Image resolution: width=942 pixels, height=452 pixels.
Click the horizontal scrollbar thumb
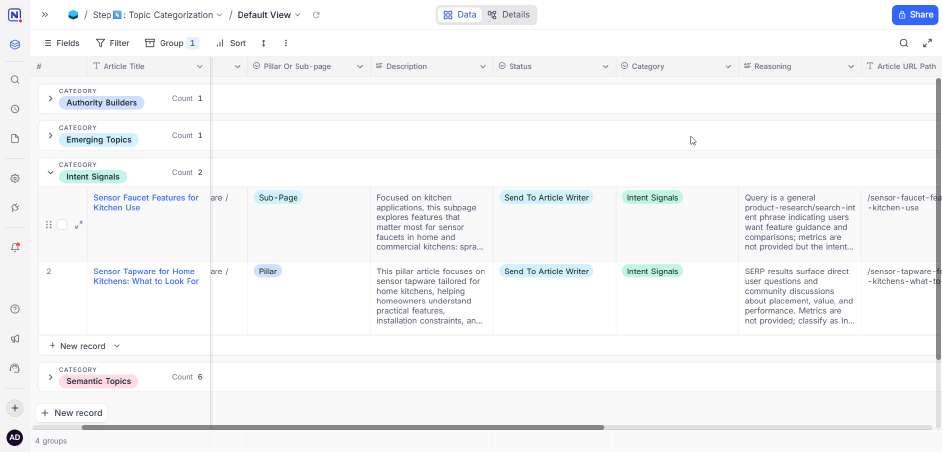(x=342, y=428)
